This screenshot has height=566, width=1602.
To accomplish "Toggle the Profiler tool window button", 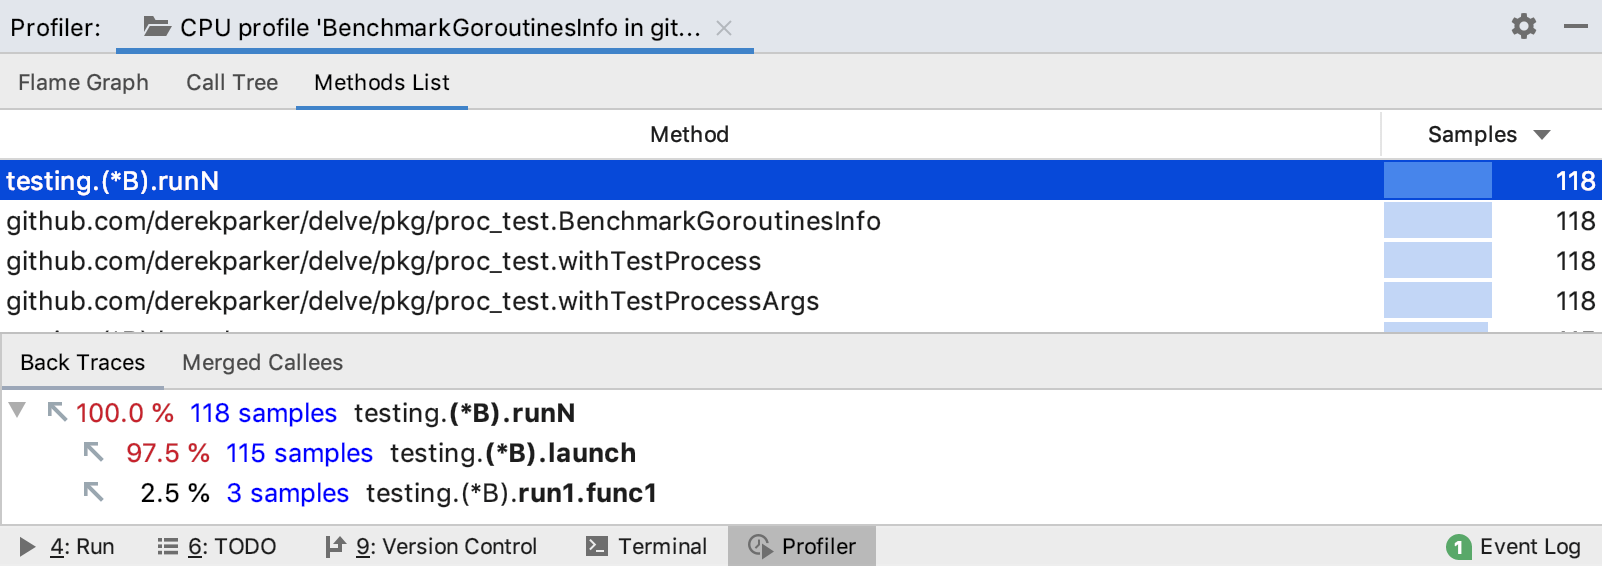I will (802, 546).
